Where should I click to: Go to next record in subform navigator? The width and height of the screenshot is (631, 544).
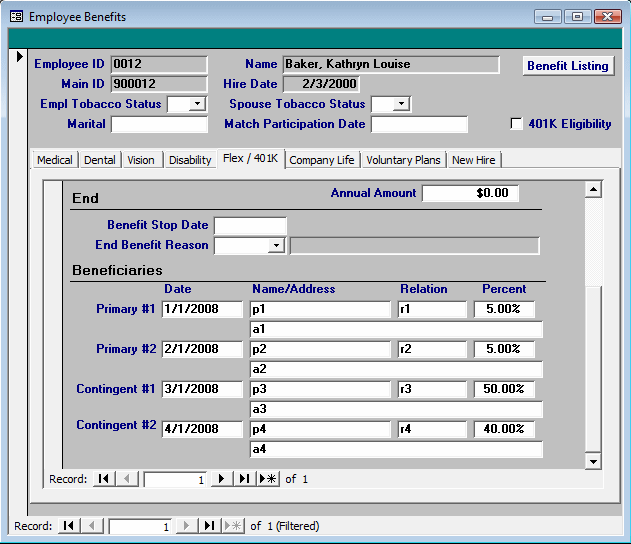point(221,479)
